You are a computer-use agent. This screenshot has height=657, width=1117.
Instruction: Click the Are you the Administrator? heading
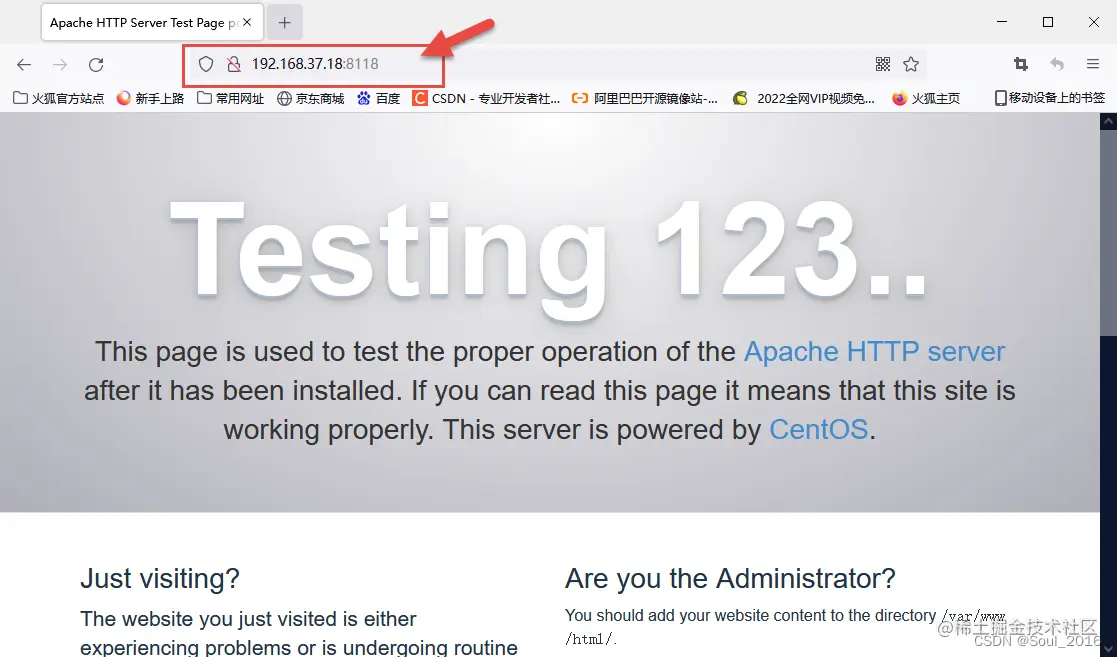pos(730,578)
